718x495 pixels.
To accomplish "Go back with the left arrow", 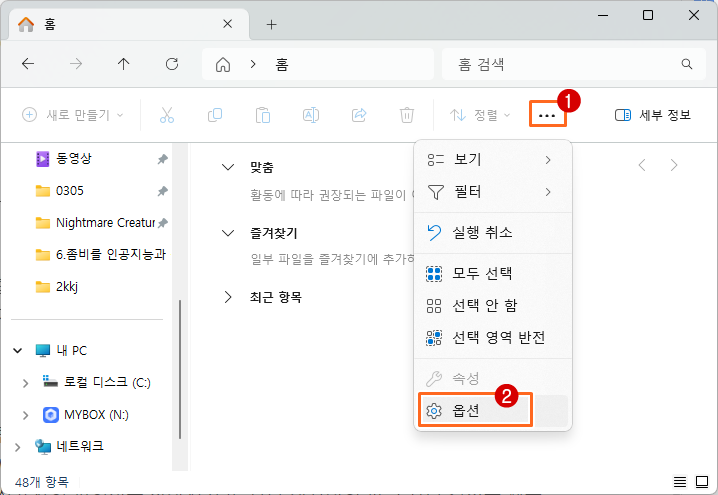I will 28,64.
